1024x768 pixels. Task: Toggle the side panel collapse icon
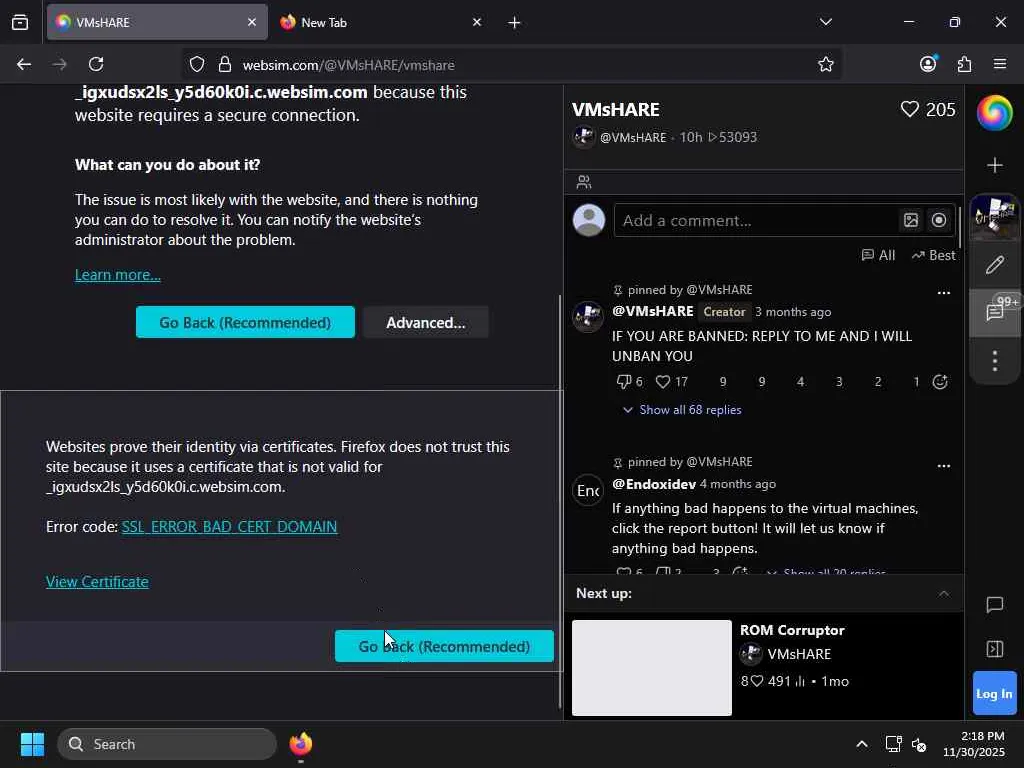coord(995,648)
